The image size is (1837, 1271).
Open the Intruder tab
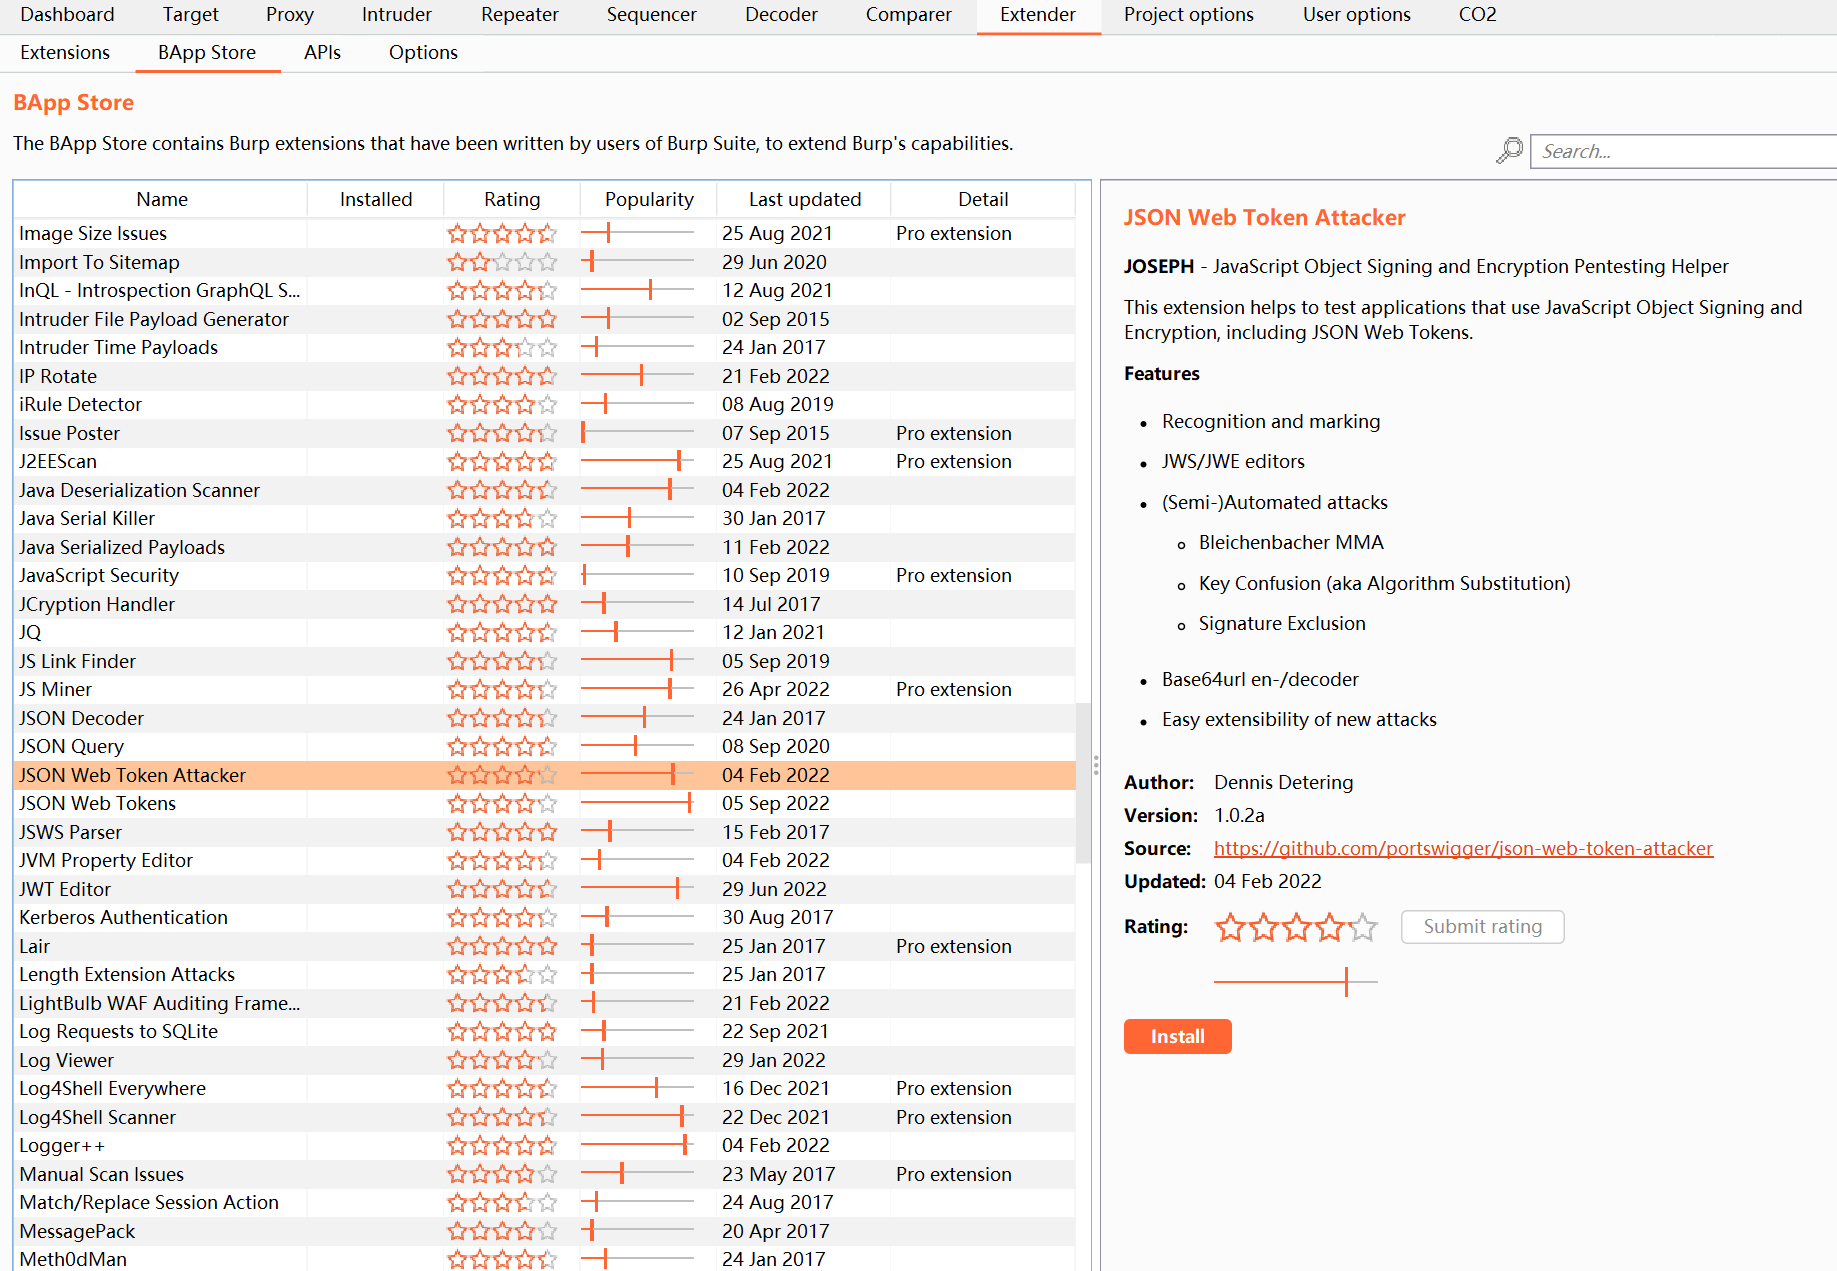click(x=397, y=15)
